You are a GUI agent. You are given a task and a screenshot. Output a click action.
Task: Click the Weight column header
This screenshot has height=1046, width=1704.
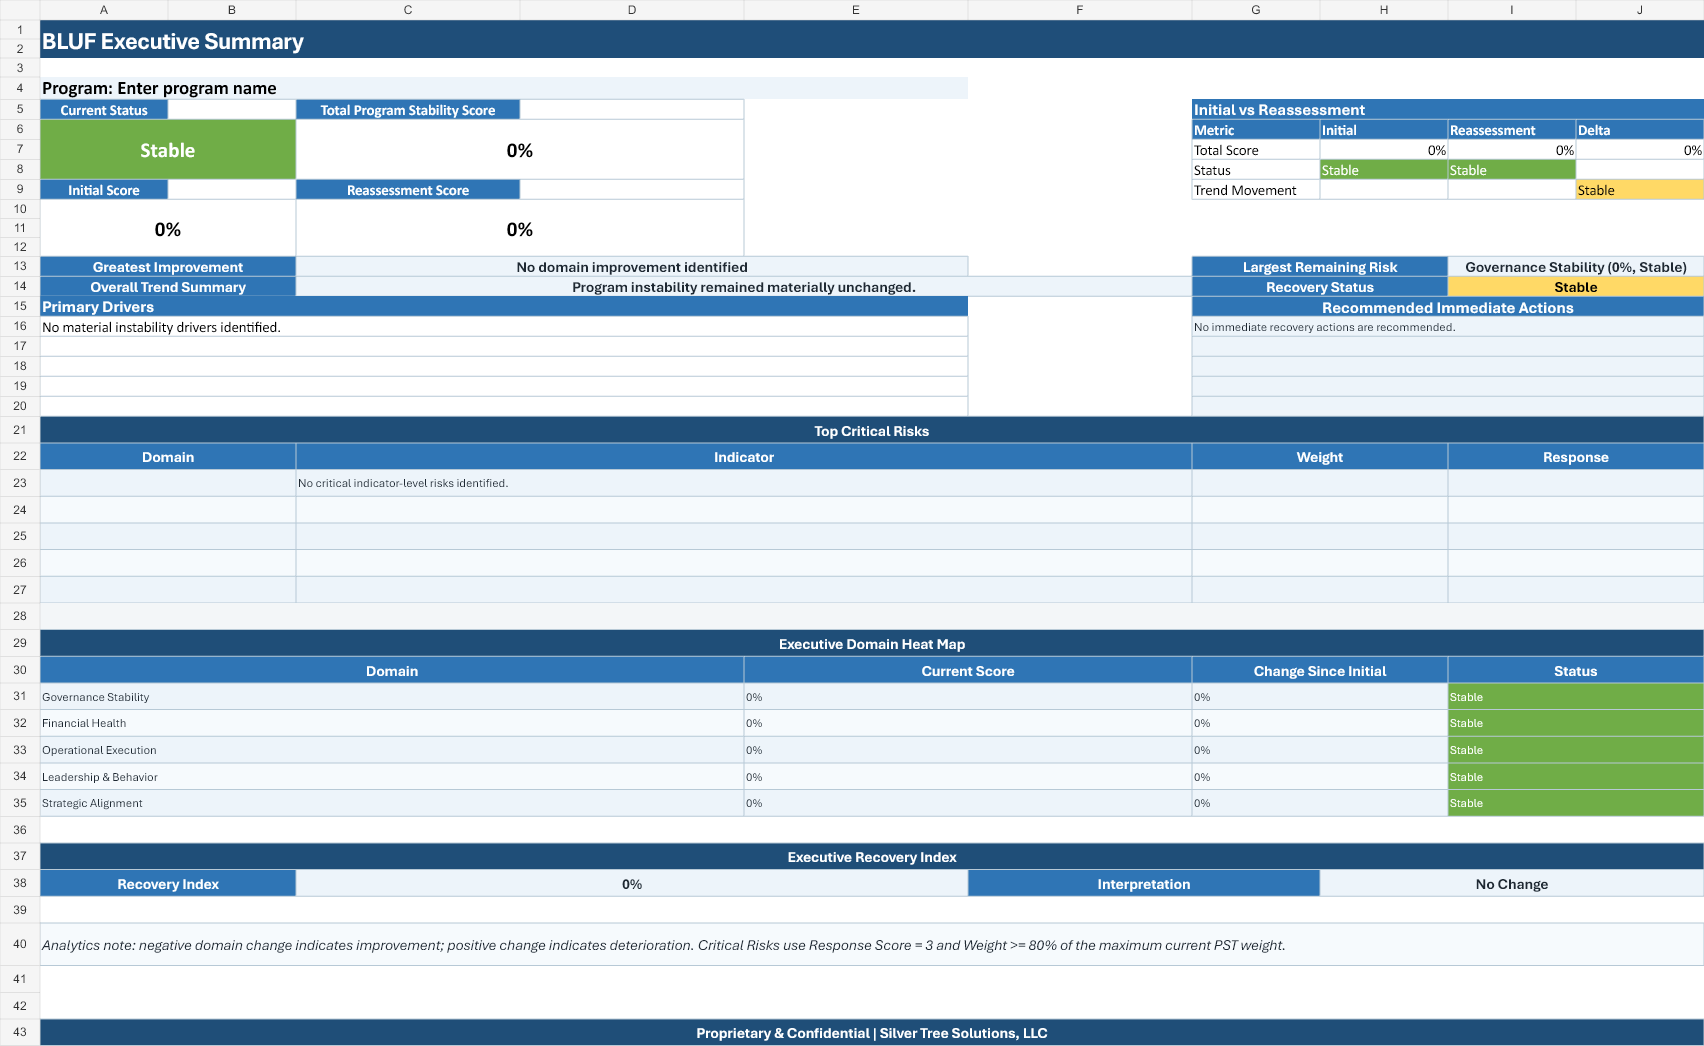1320,457
